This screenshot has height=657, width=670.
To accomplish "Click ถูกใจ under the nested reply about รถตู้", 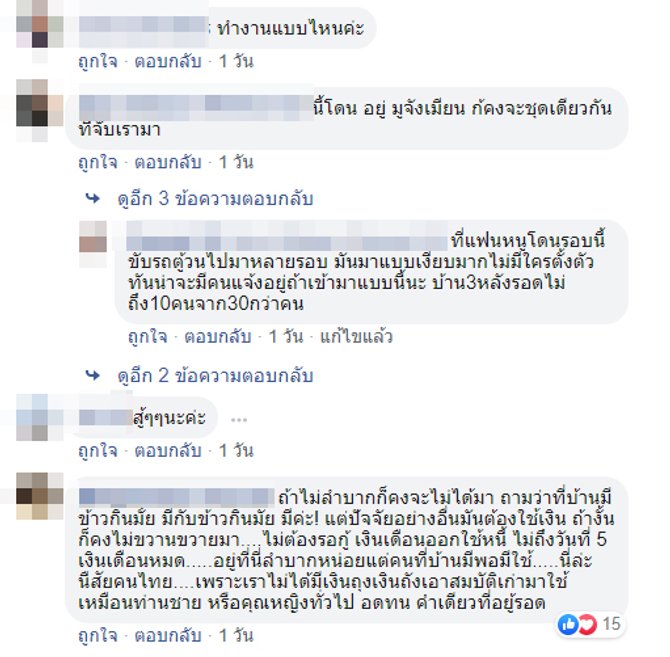I will pos(147,337).
